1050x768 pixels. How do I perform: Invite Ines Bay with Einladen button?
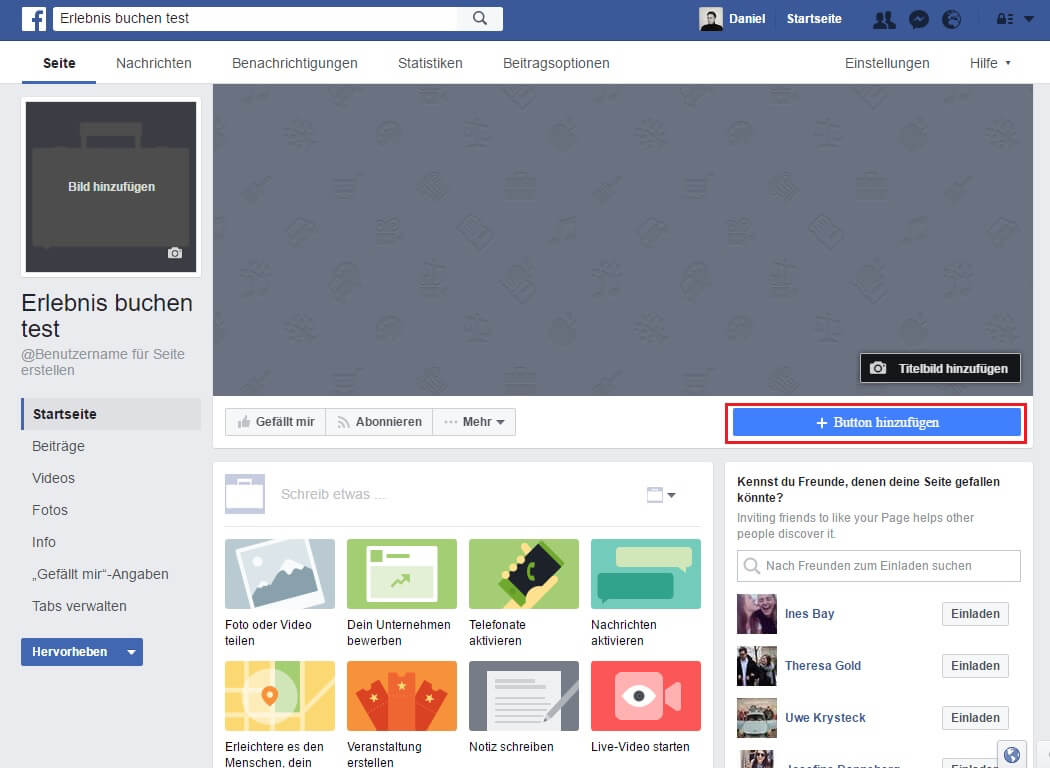[975, 613]
